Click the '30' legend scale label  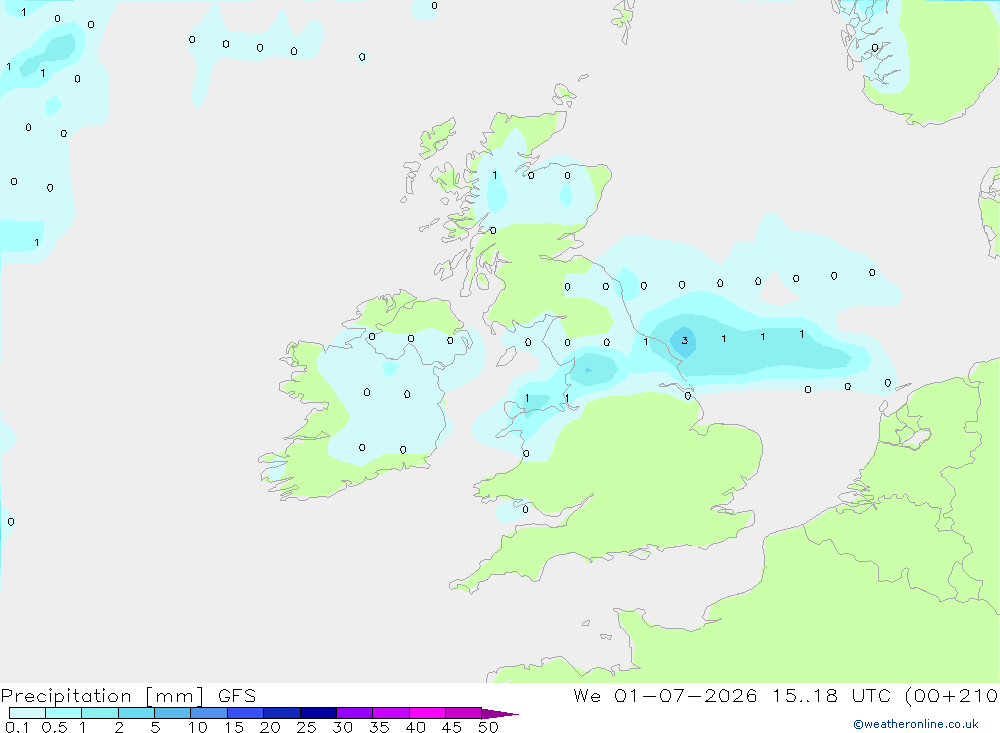[342, 727]
